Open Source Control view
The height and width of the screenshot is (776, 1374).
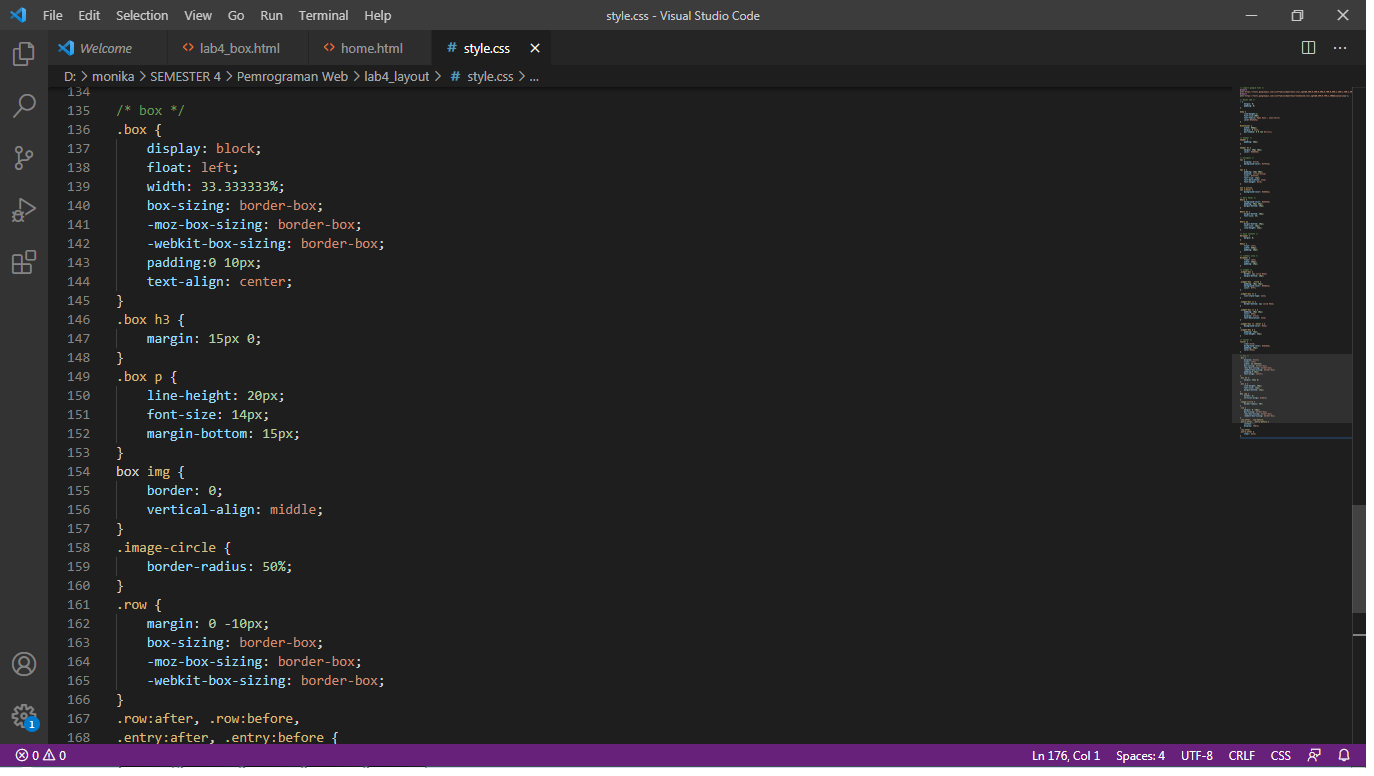tap(24, 157)
